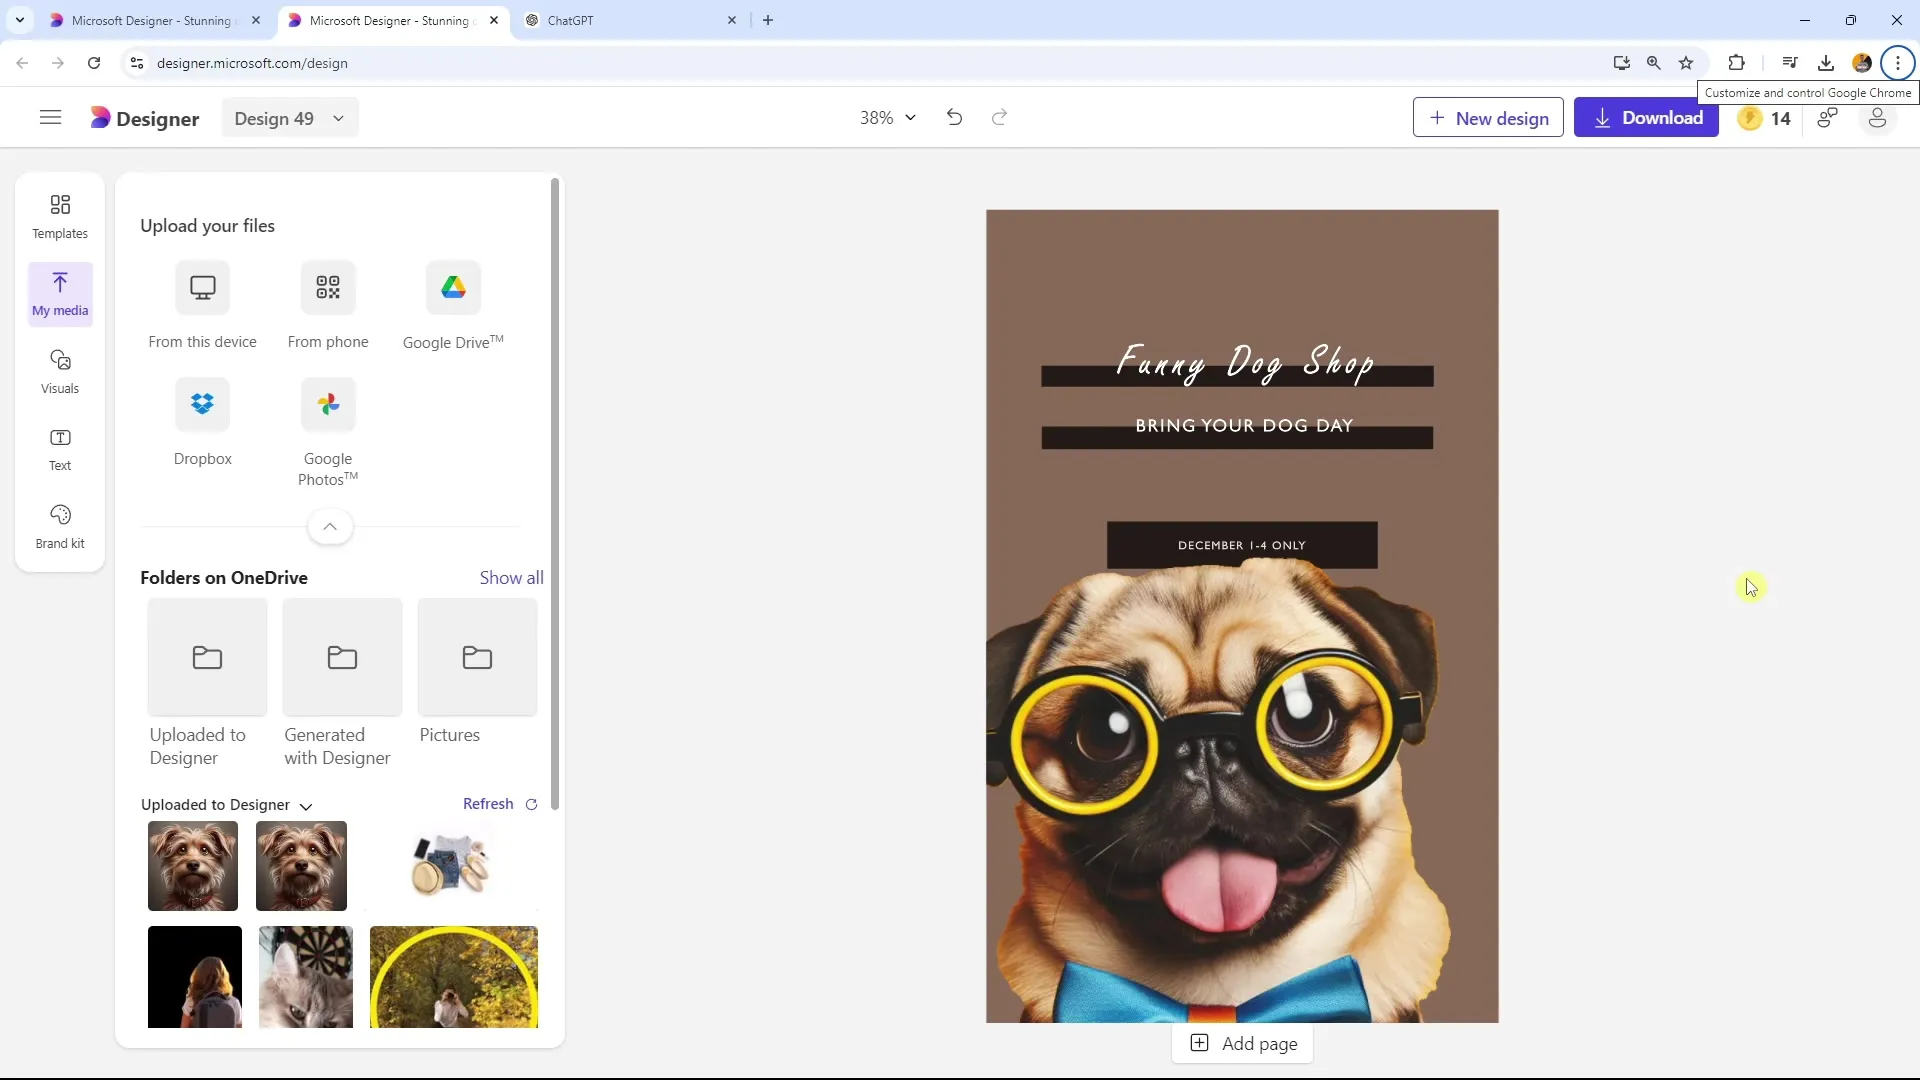Click the share/collaborators icon
The image size is (1920, 1080).
1830,117
